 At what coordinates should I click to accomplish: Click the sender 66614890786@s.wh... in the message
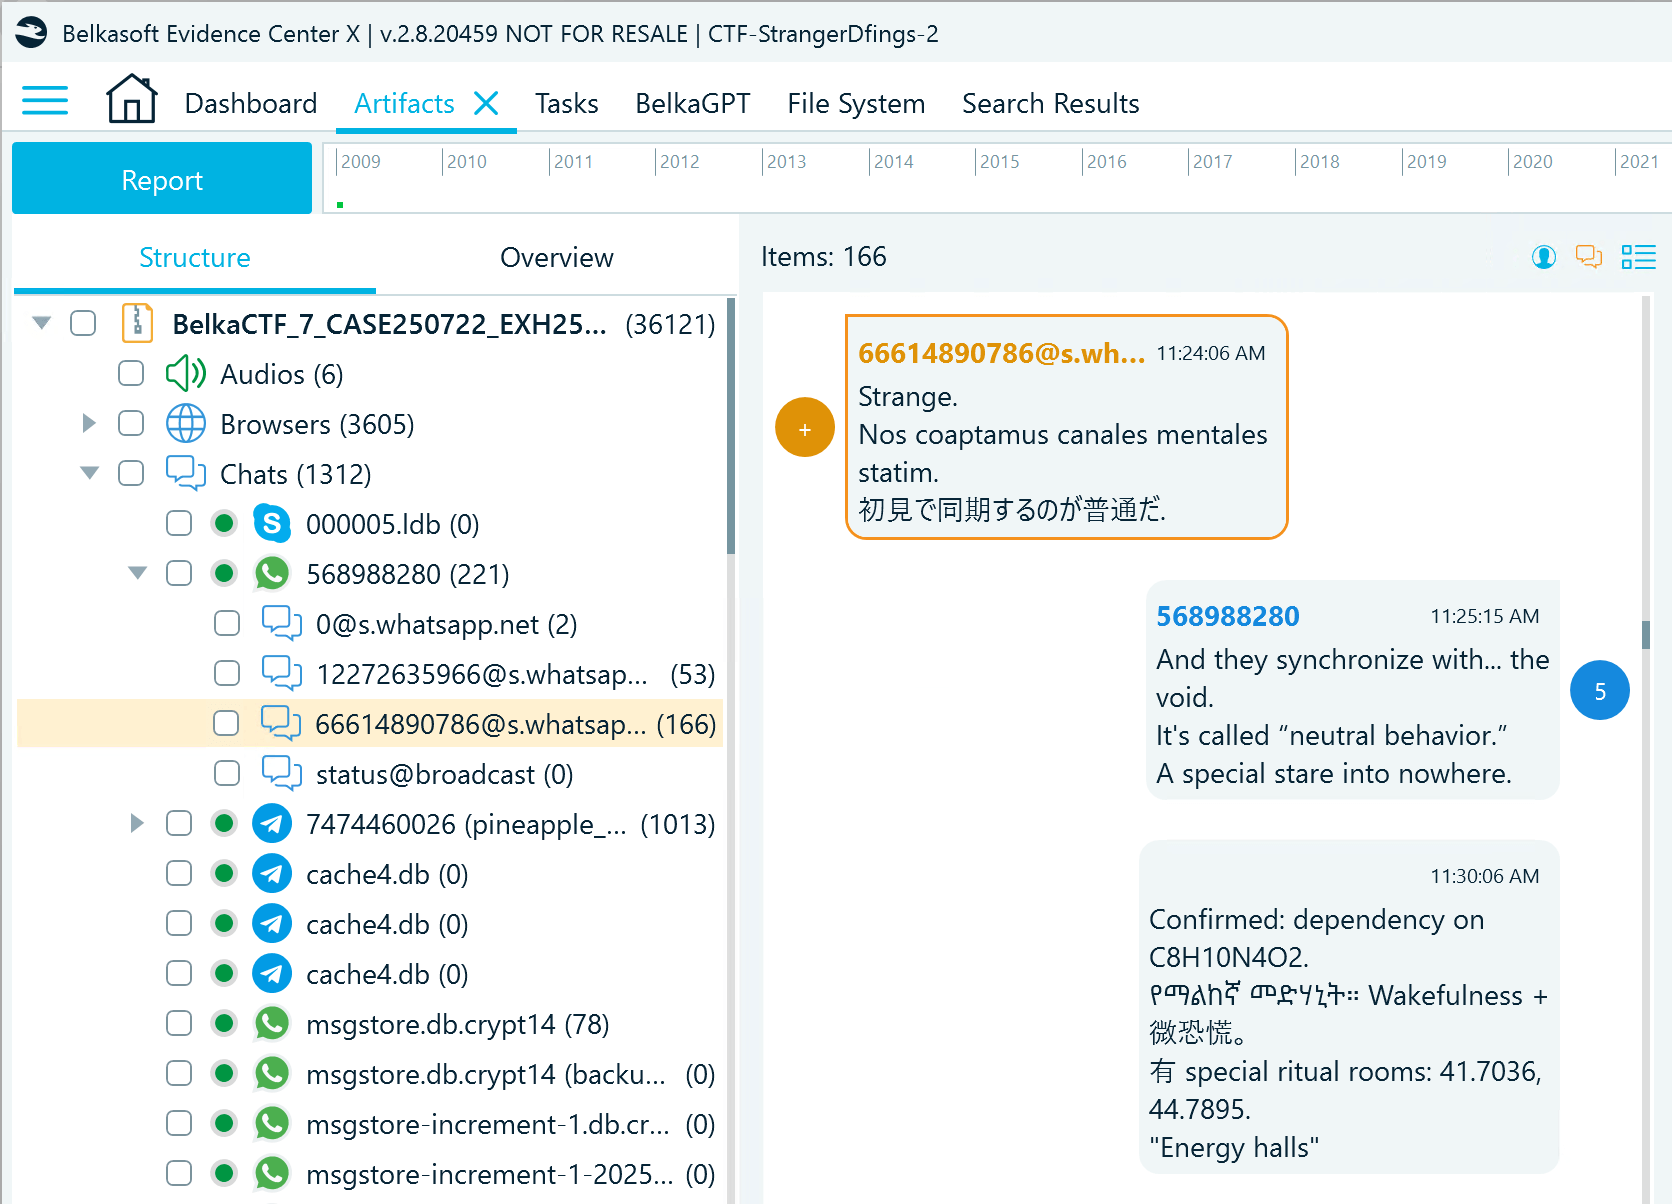coord(1001,353)
